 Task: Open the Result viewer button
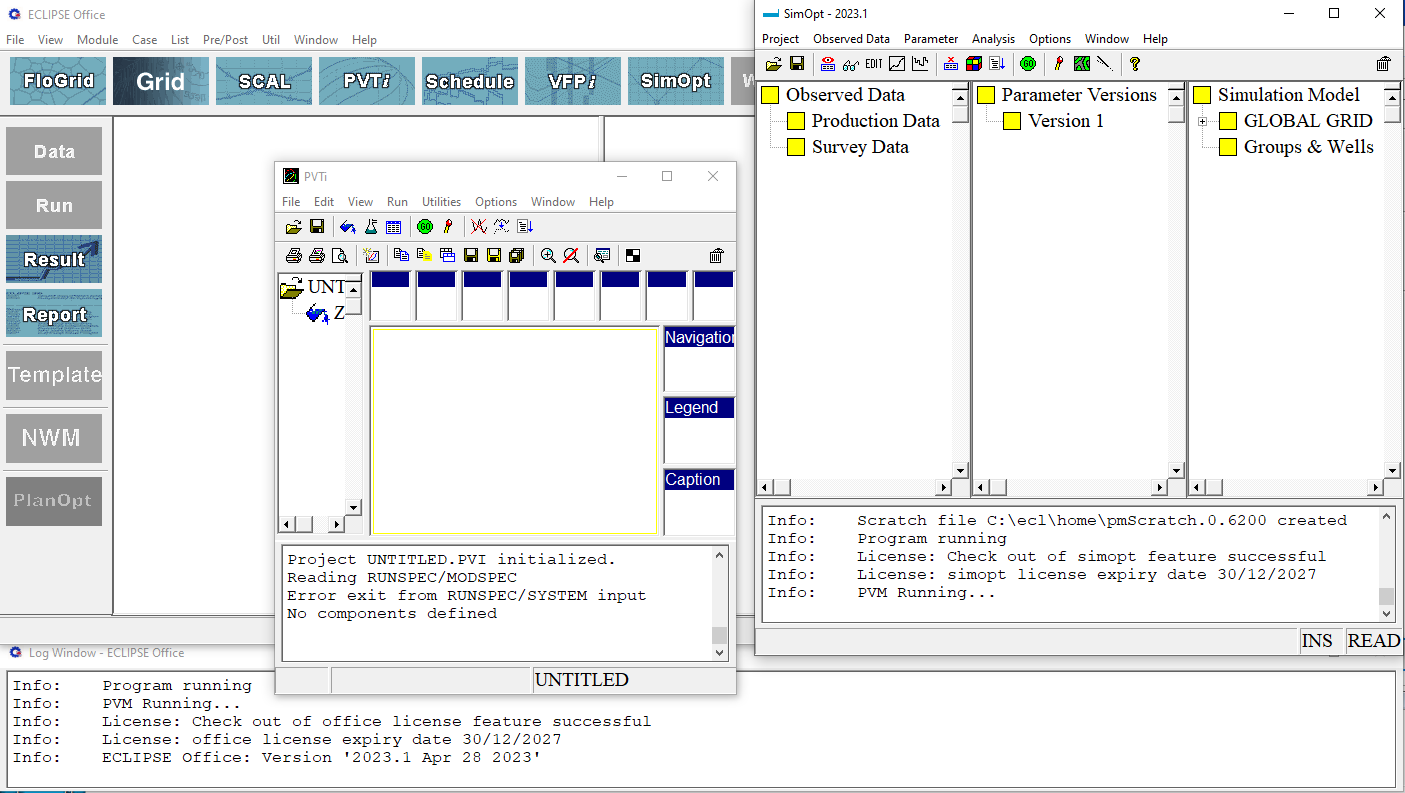click(54, 259)
